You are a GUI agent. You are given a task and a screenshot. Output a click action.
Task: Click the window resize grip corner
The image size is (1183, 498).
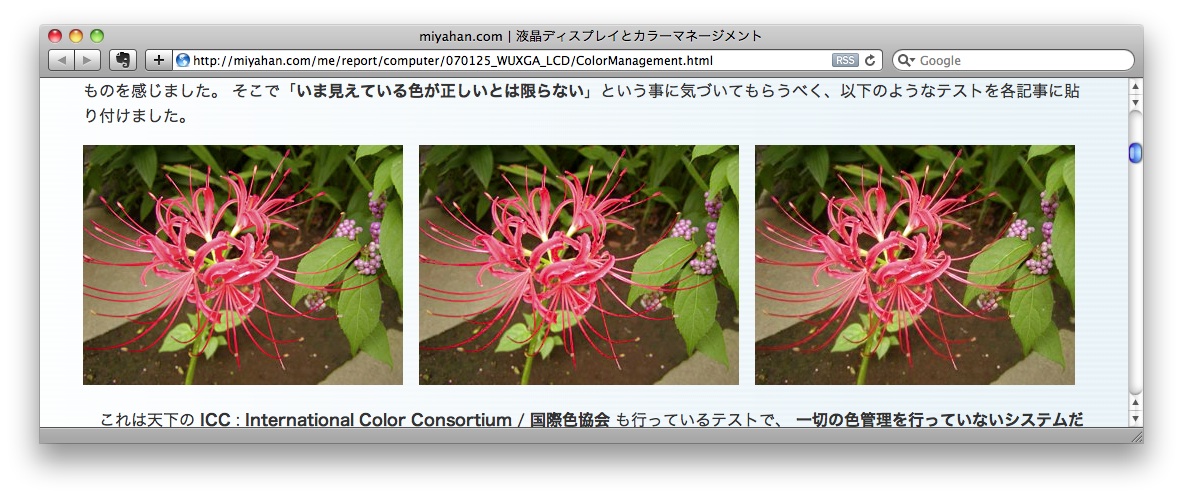click(1136, 436)
